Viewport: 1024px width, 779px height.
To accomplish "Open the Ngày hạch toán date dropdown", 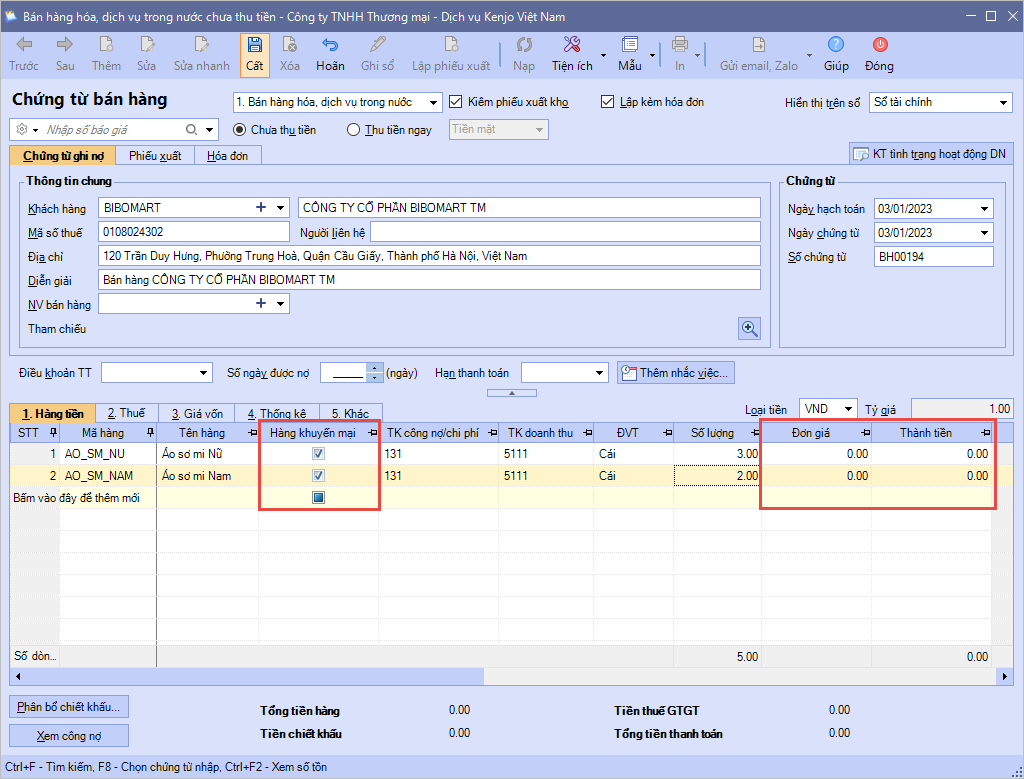I will (x=985, y=209).
